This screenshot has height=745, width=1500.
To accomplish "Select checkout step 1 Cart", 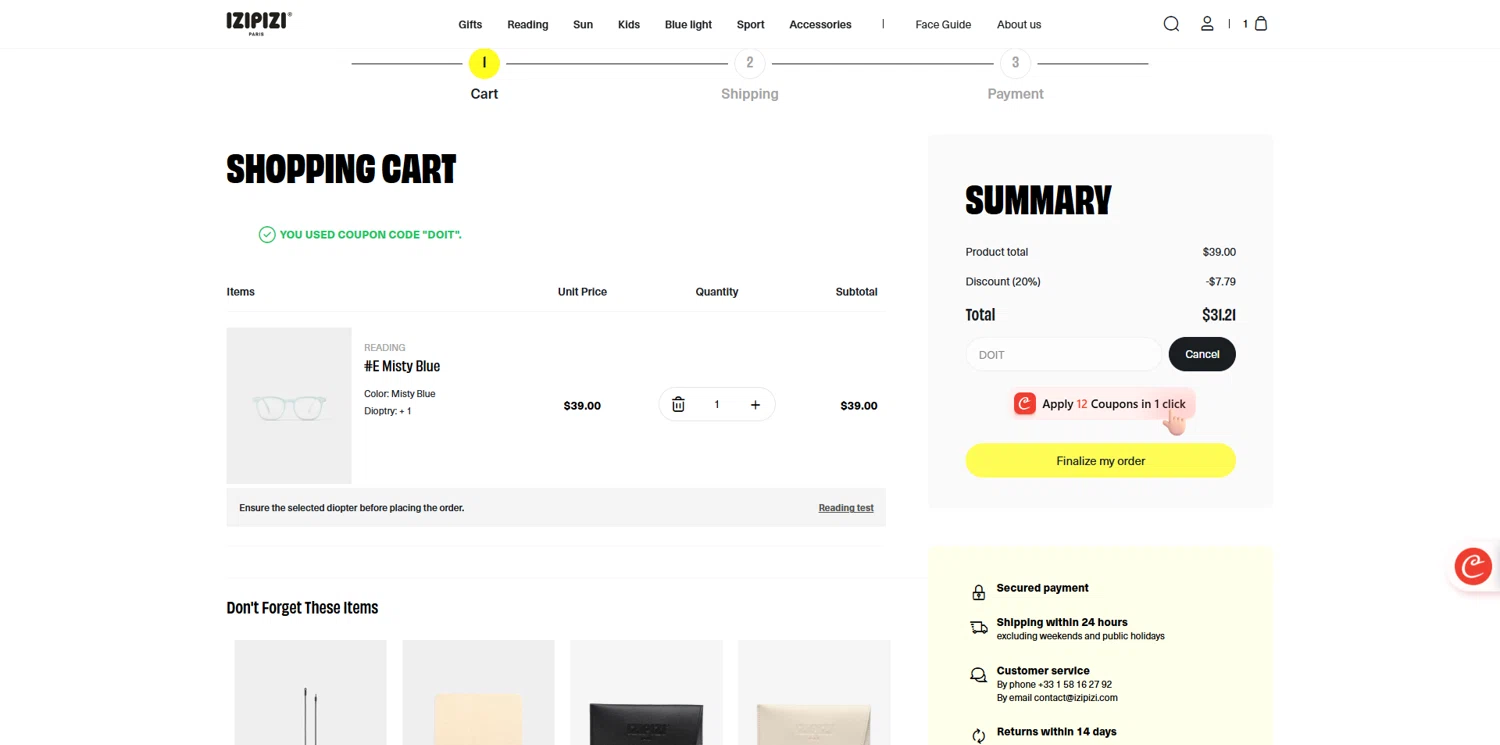I will pos(484,63).
